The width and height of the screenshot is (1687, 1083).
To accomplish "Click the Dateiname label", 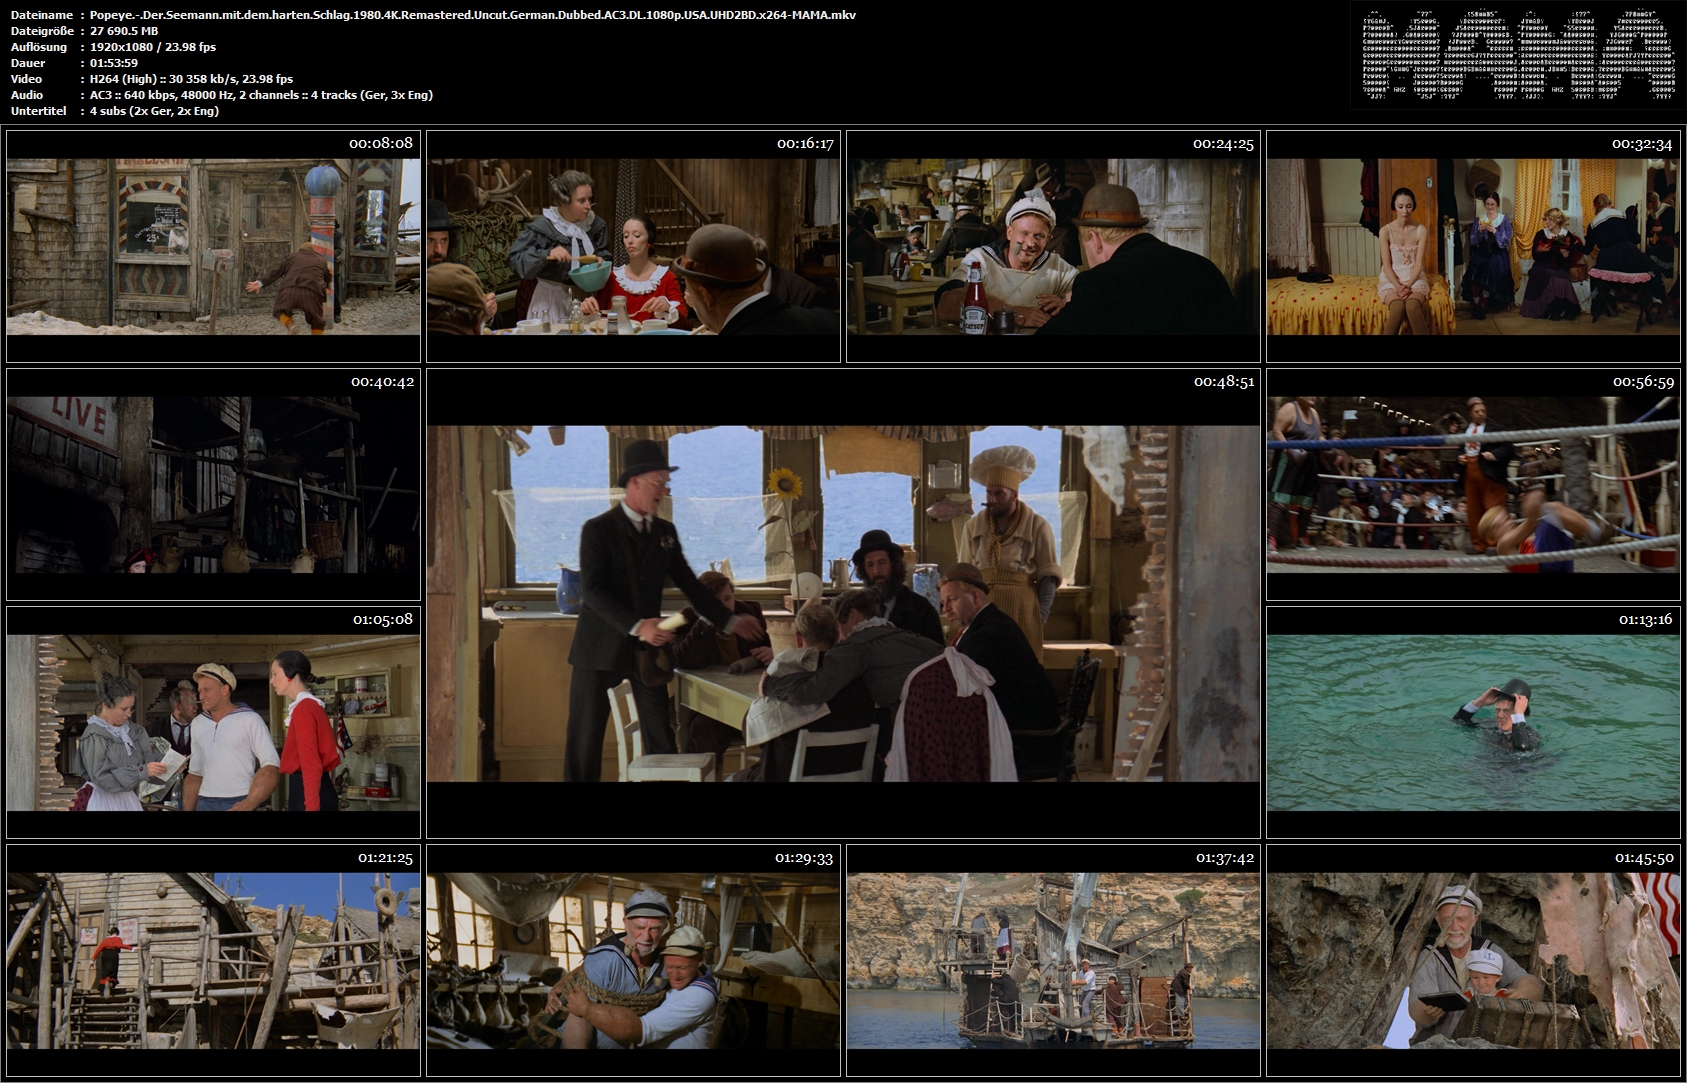I will (42, 15).
